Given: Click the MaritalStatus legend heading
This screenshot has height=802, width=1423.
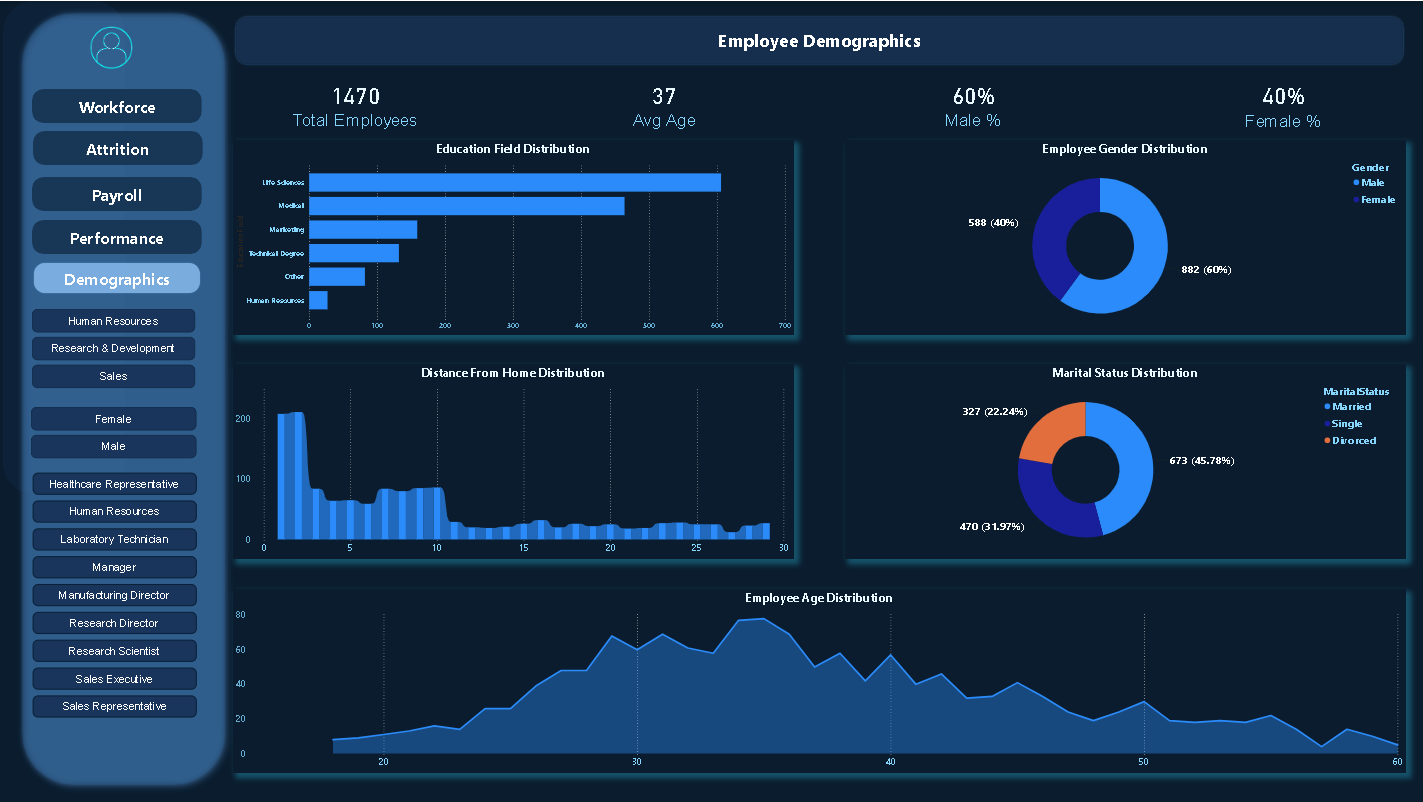Looking at the screenshot, I should [x=1356, y=392].
